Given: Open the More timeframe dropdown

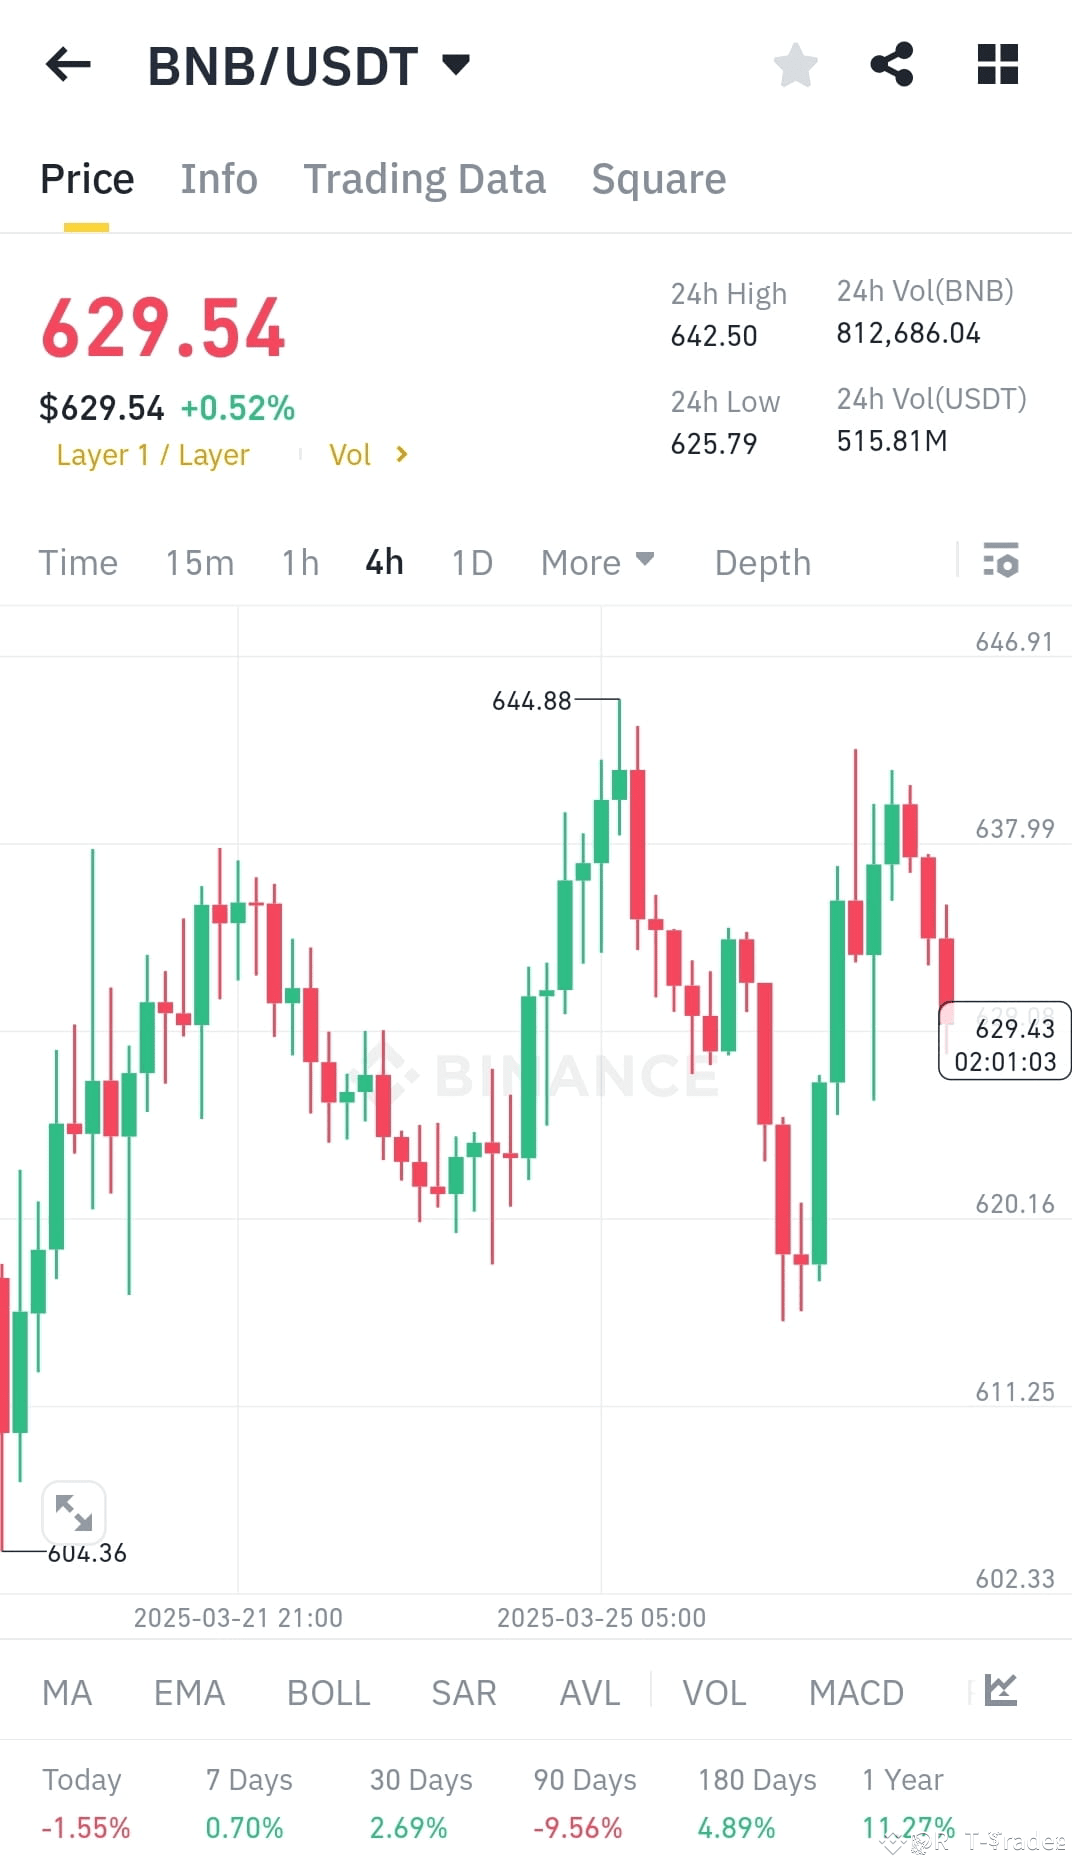Looking at the screenshot, I should click(x=597, y=562).
